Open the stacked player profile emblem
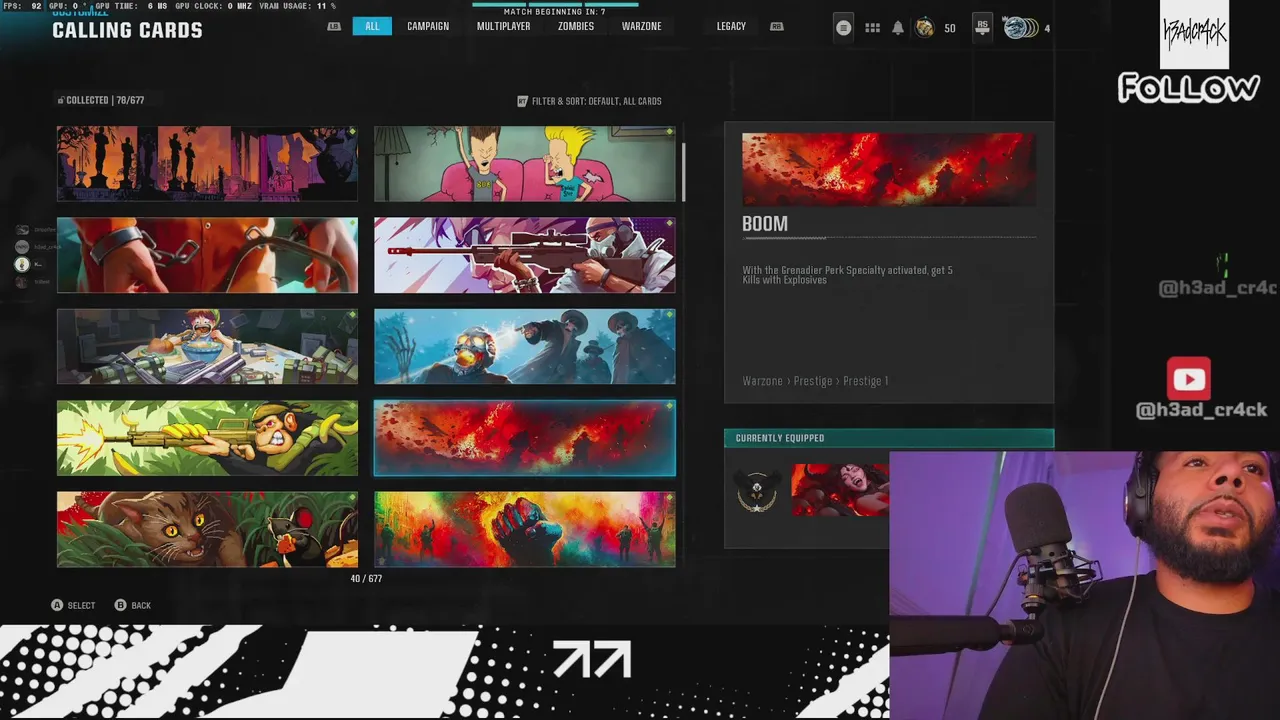Screen dimensions: 1280x720 (x=1020, y=28)
